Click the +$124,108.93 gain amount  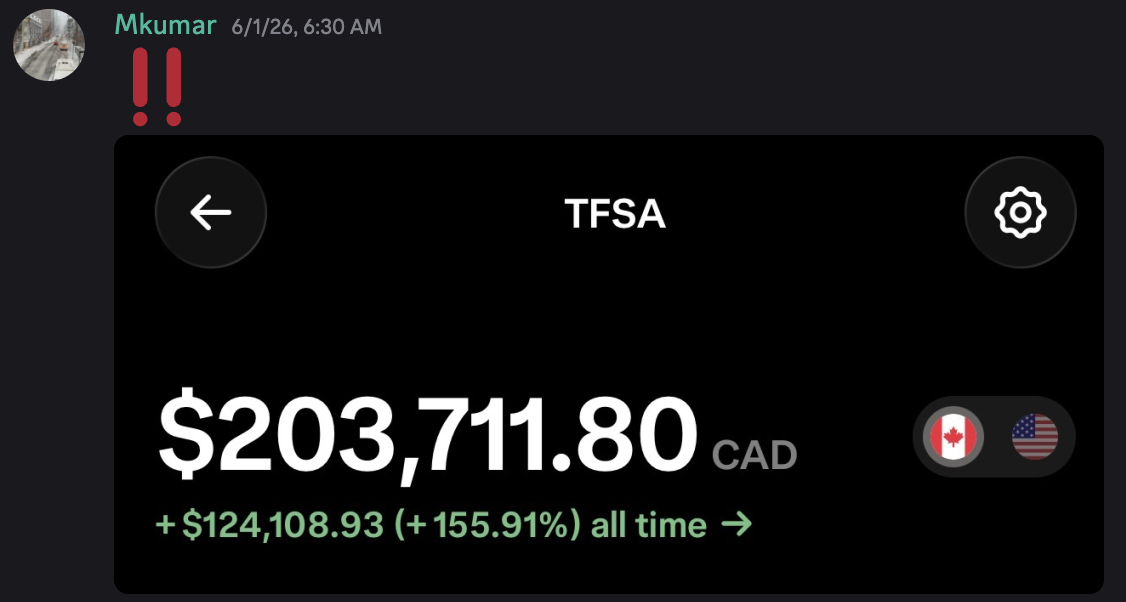[x=269, y=525]
